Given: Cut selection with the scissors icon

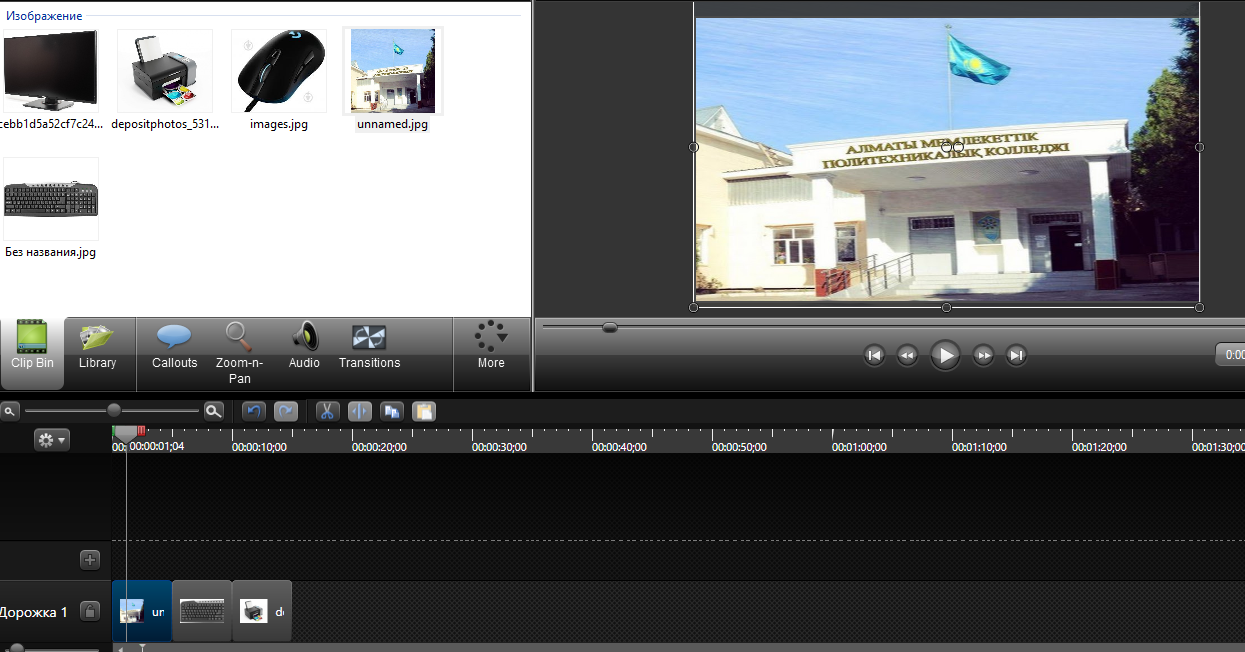Looking at the screenshot, I should (327, 410).
